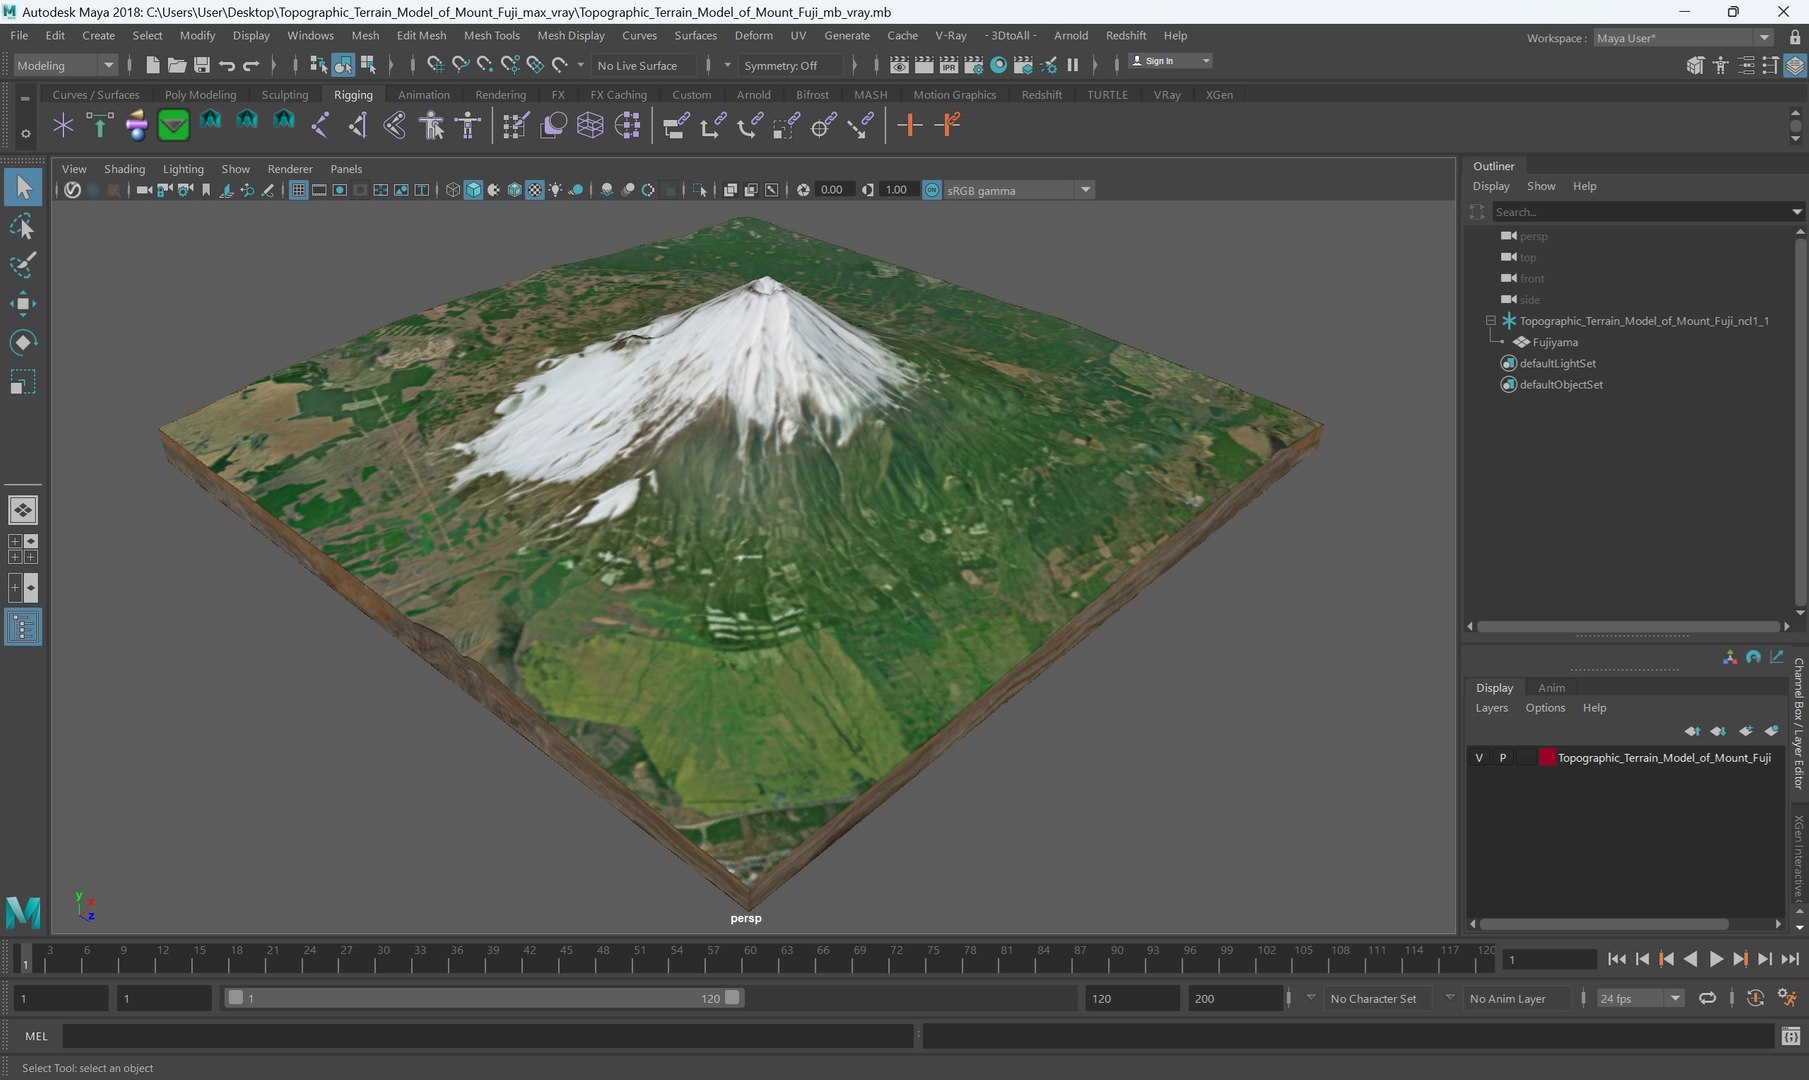Click the Undo arrow icon
The image size is (1809, 1080).
[227, 65]
